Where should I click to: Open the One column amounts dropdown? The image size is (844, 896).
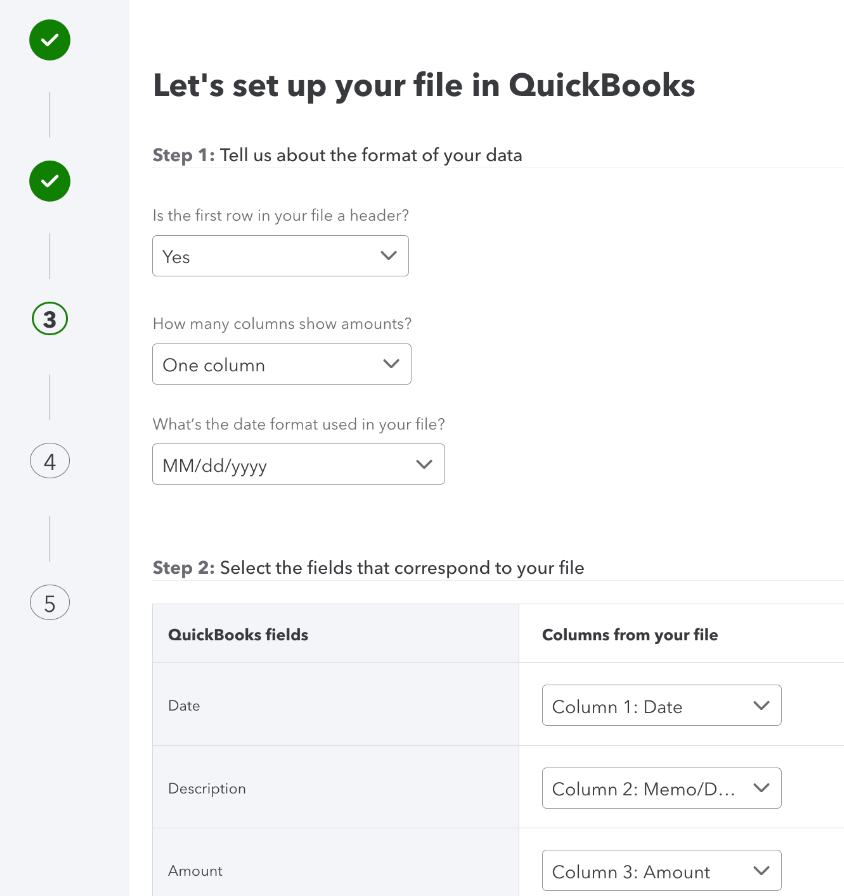(282, 364)
